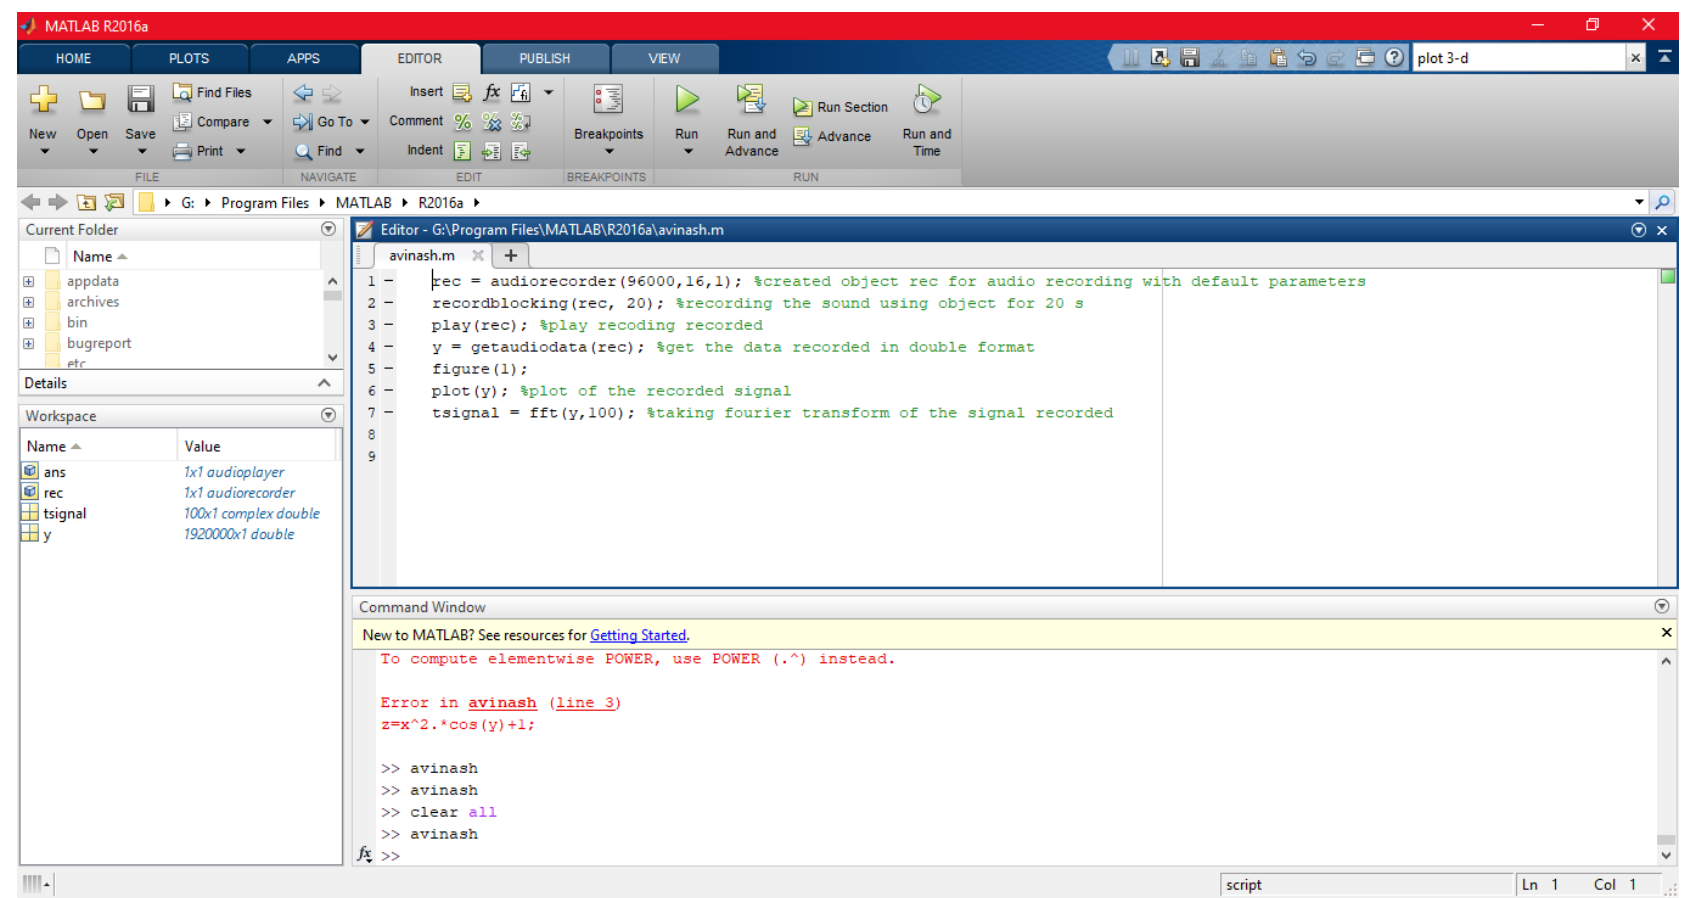
Task: Toggle breakpoint dash on line 7
Action: pos(389,412)
